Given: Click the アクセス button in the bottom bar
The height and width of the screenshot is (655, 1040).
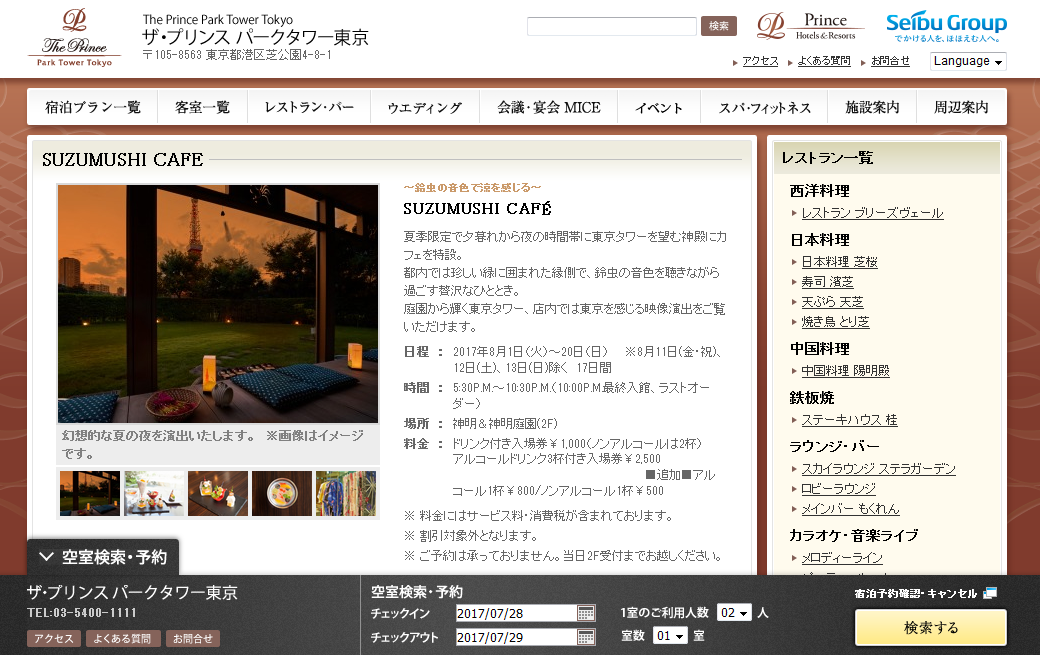Looking at the screenshot, I should point(54,638).
